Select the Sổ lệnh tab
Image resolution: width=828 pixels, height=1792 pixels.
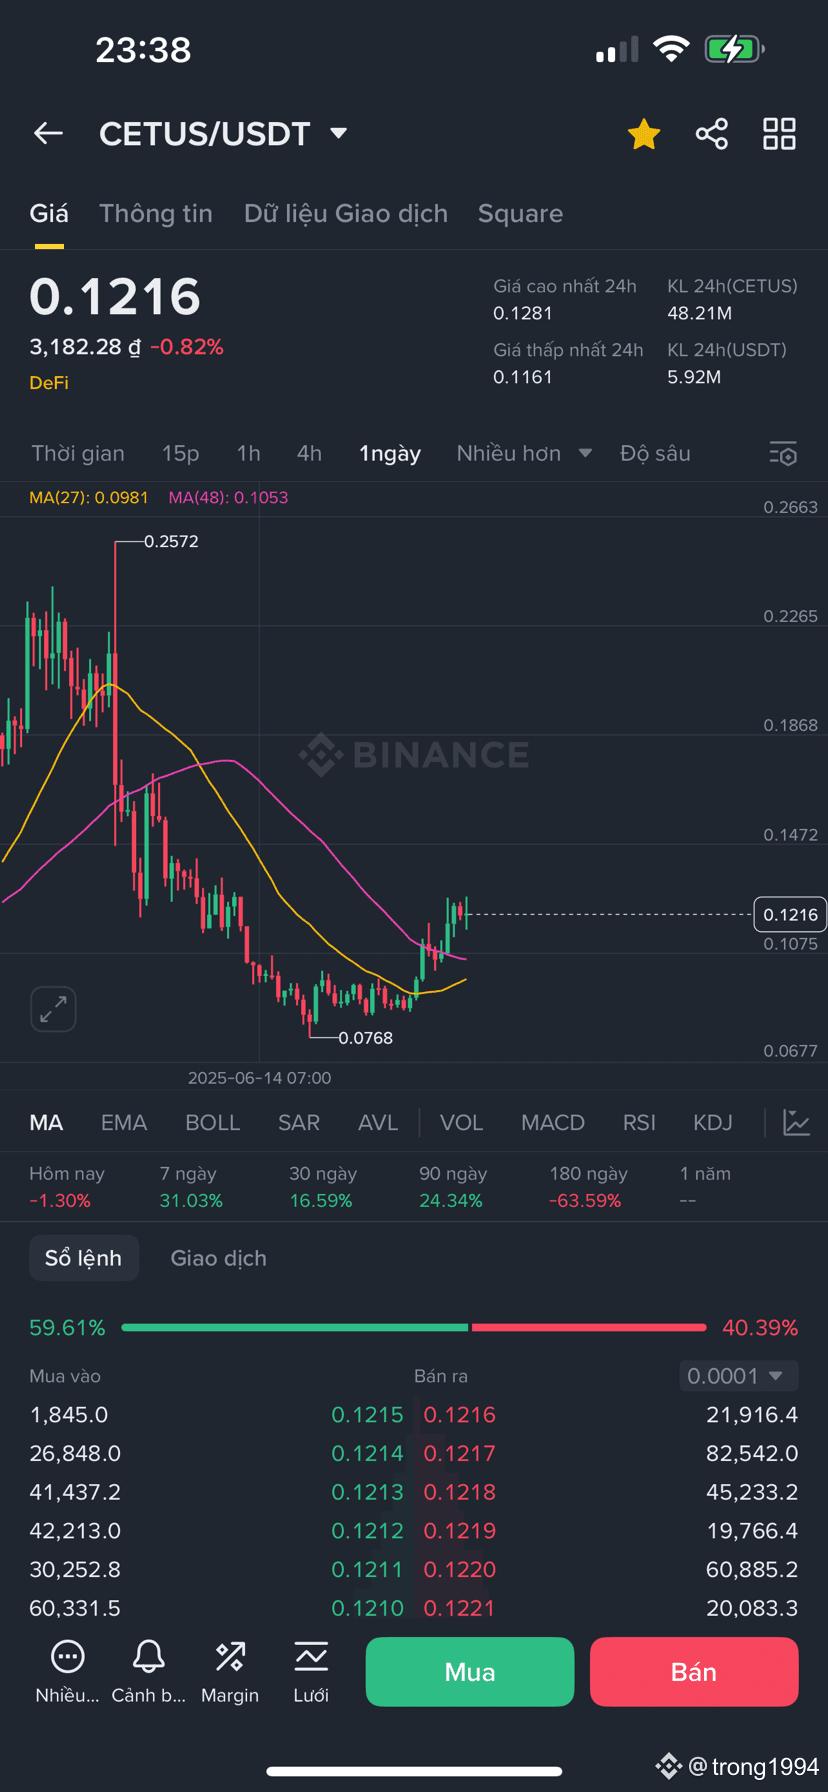click(x=83, y=1258)
